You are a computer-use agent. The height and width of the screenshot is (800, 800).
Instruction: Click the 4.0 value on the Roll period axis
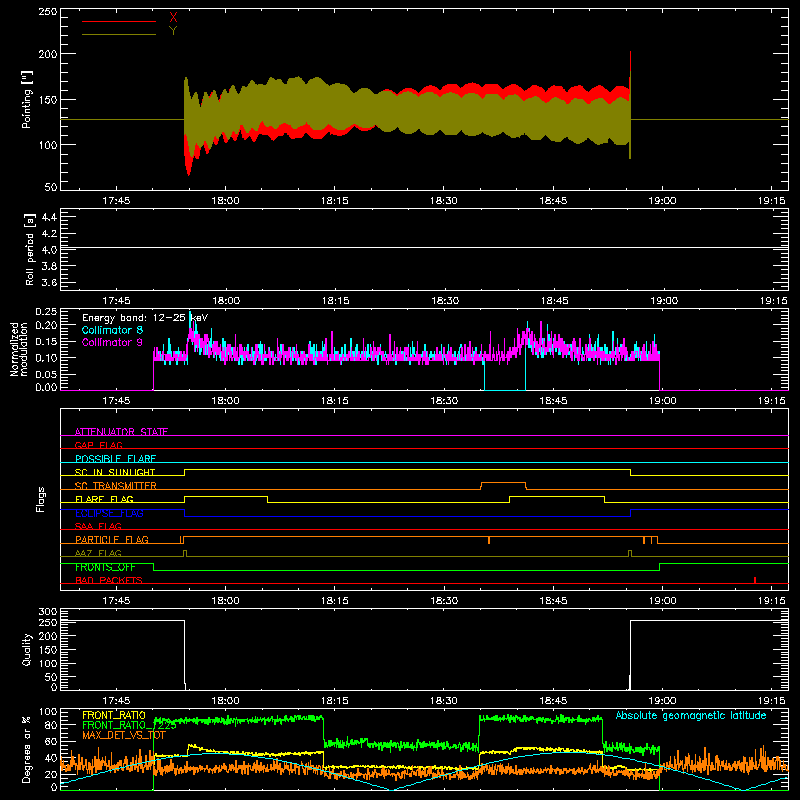[49, 249]
